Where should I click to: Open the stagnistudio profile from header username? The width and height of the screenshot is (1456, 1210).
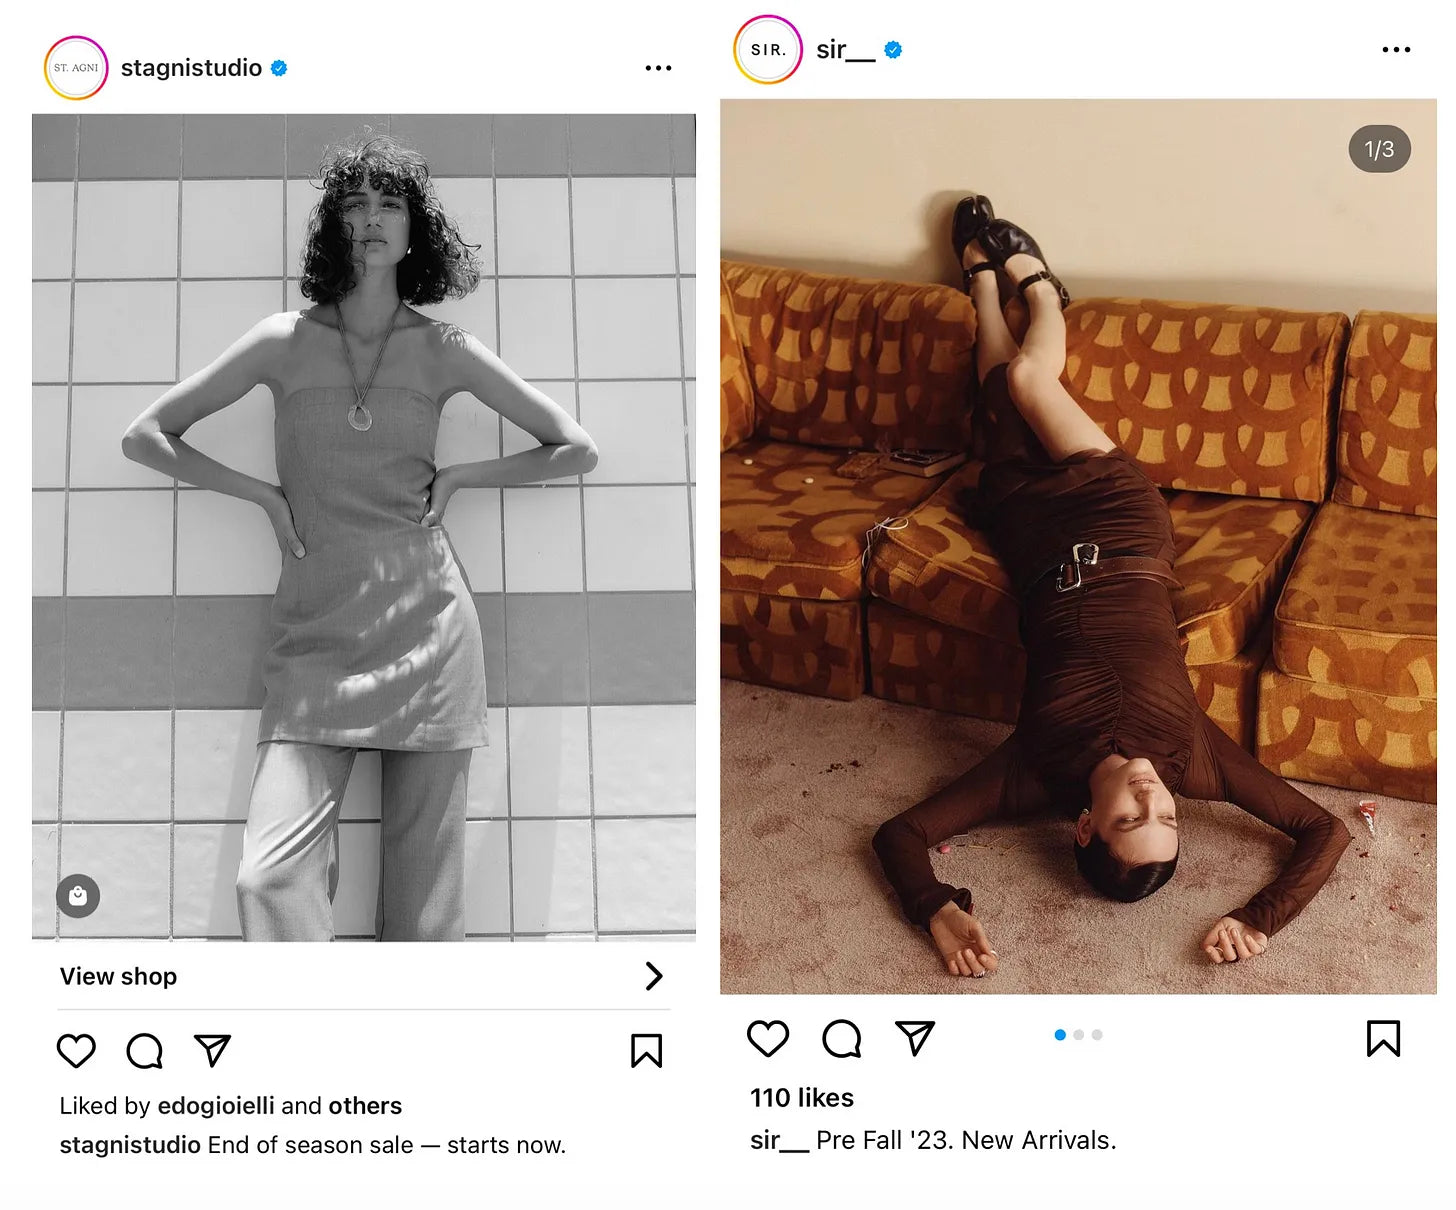(191, 68)
